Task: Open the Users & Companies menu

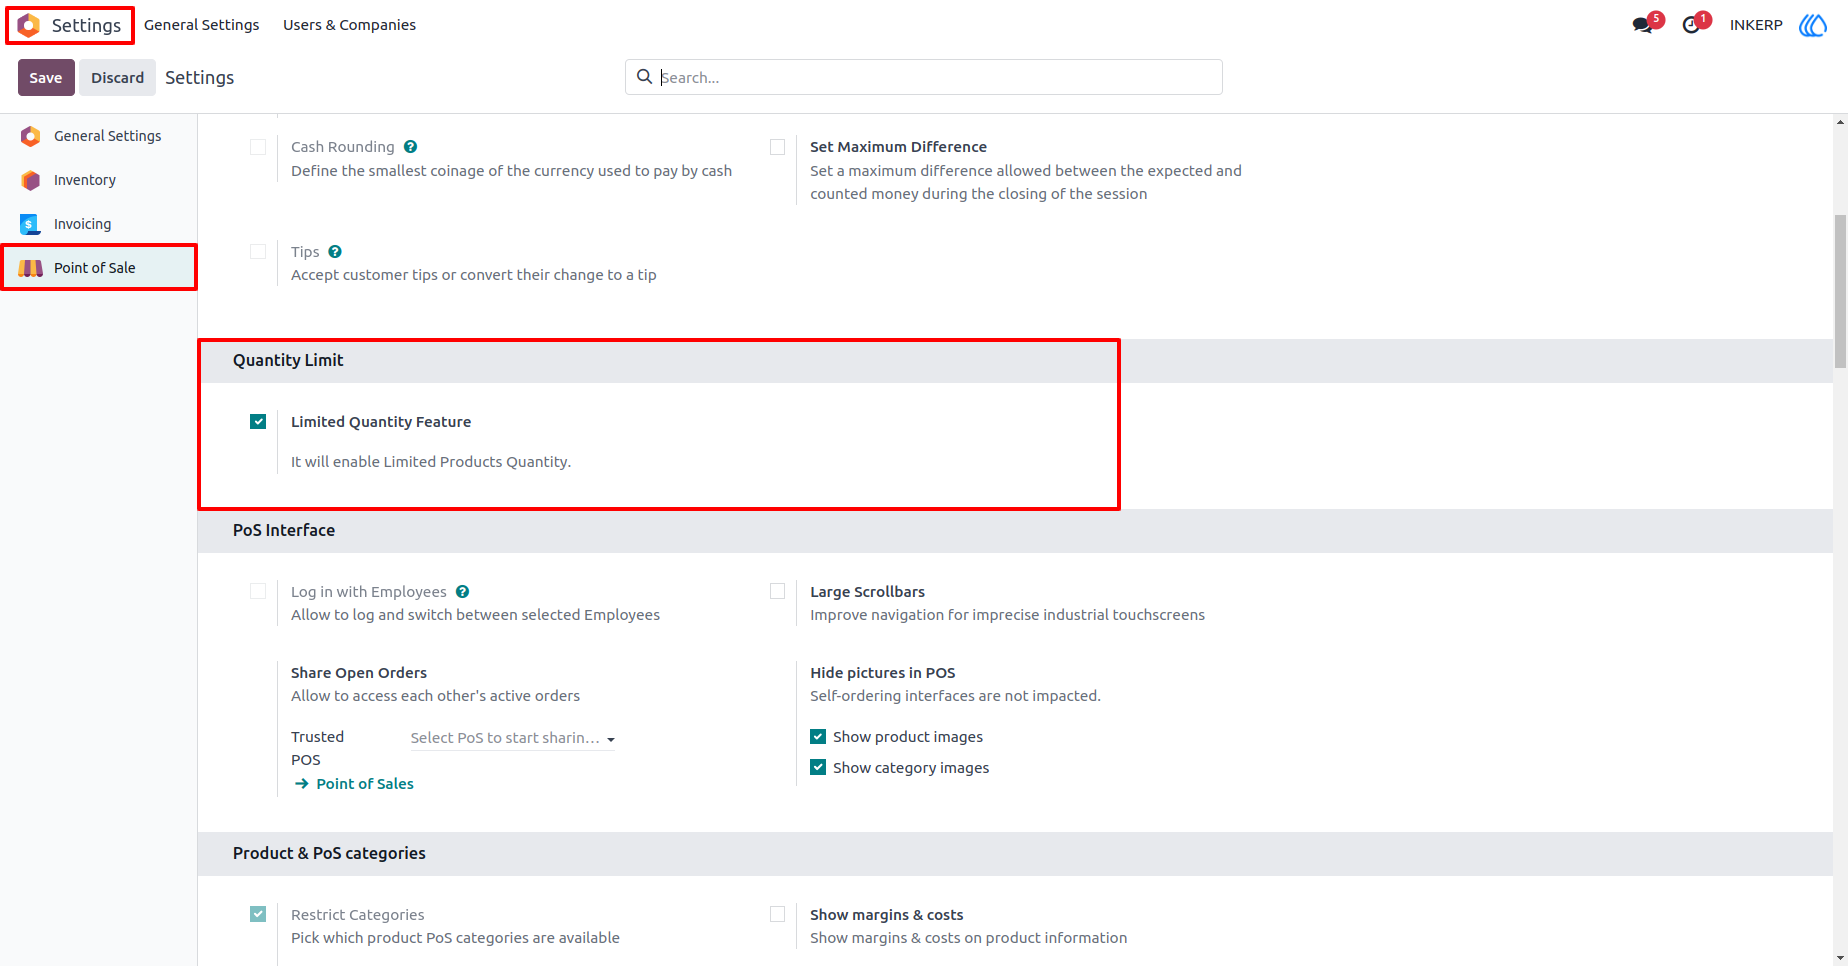Action: [349, 25]
